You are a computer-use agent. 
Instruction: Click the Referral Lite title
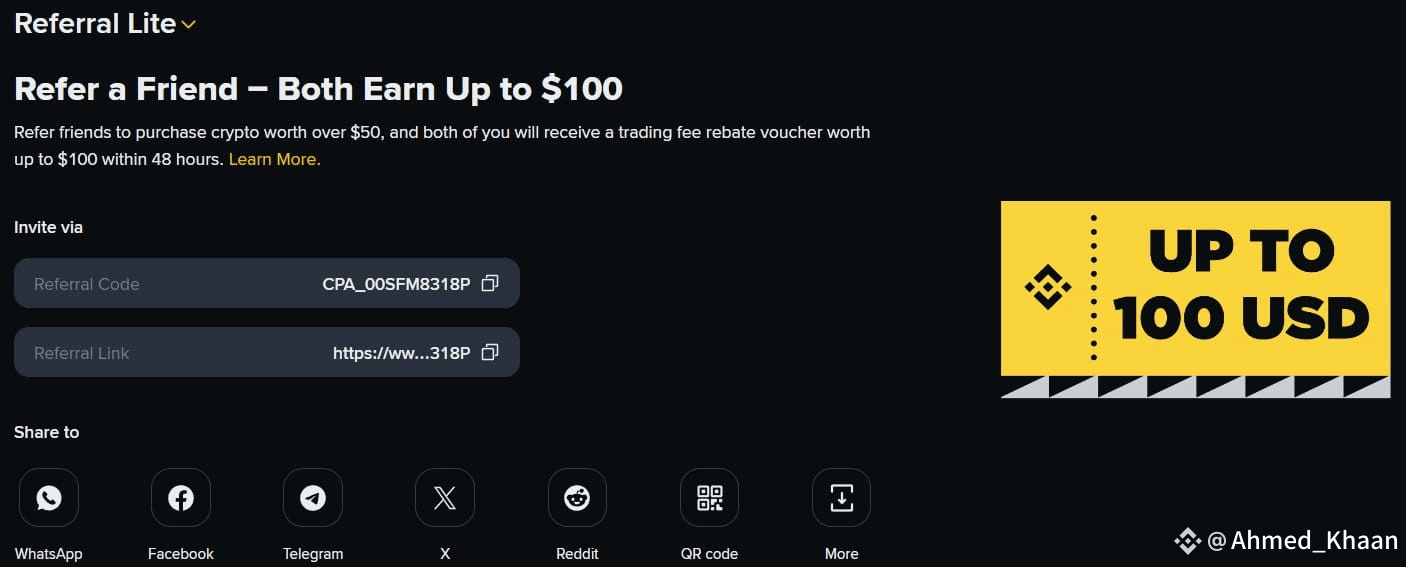tap(95, 24)
